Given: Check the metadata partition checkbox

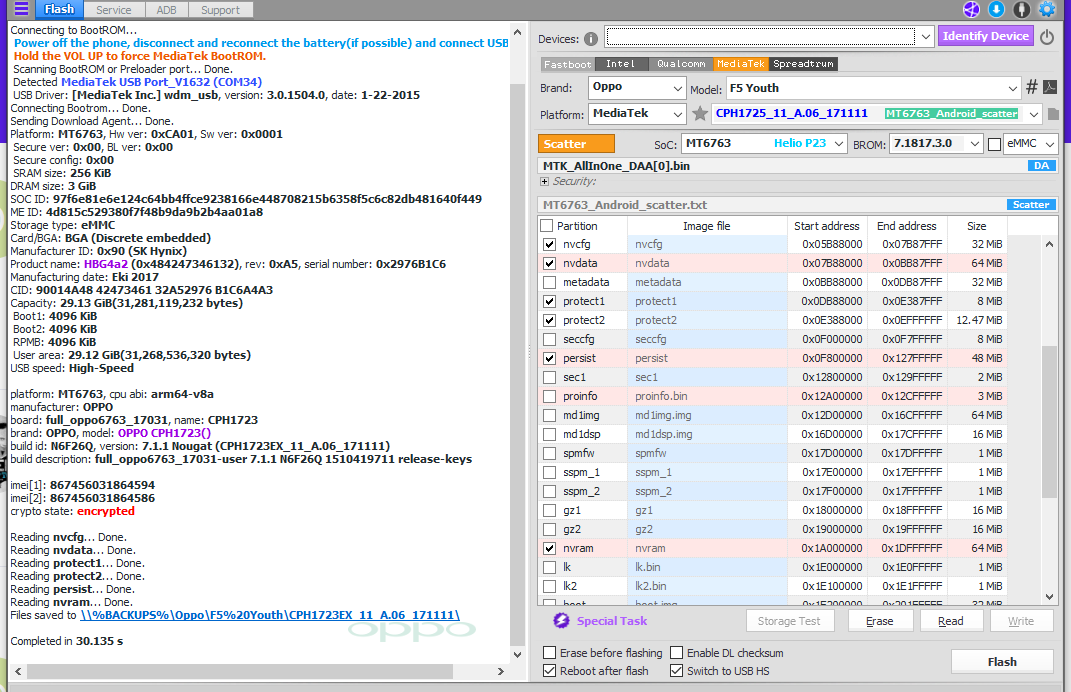Looking at the screenshot, I should [549, 282].
